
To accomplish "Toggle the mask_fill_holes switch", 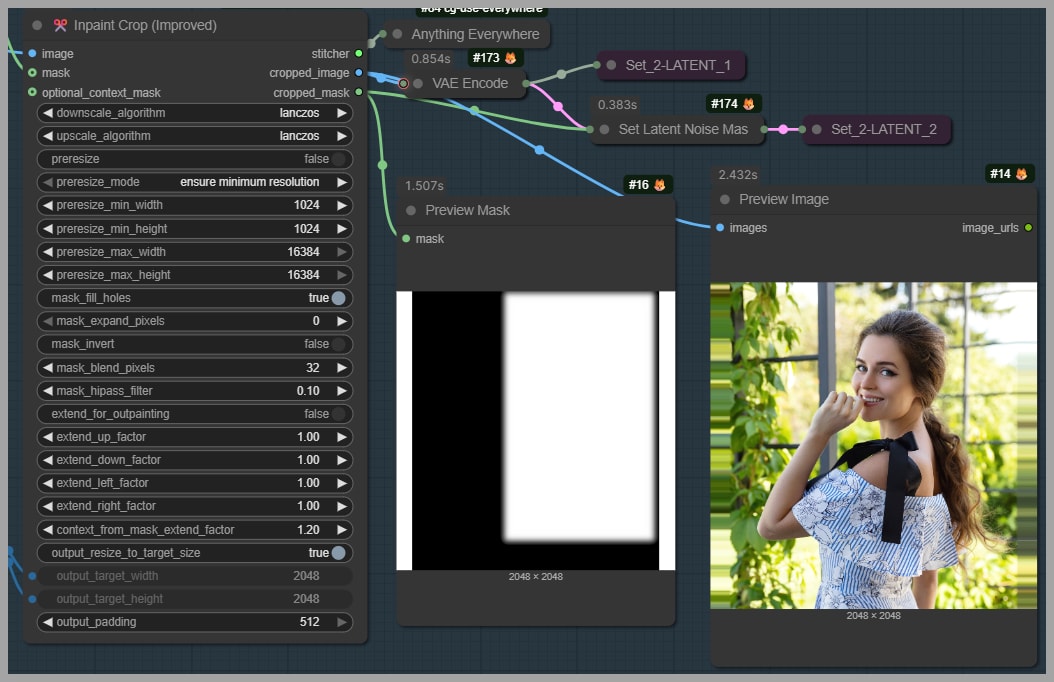I will coord(338,298).
